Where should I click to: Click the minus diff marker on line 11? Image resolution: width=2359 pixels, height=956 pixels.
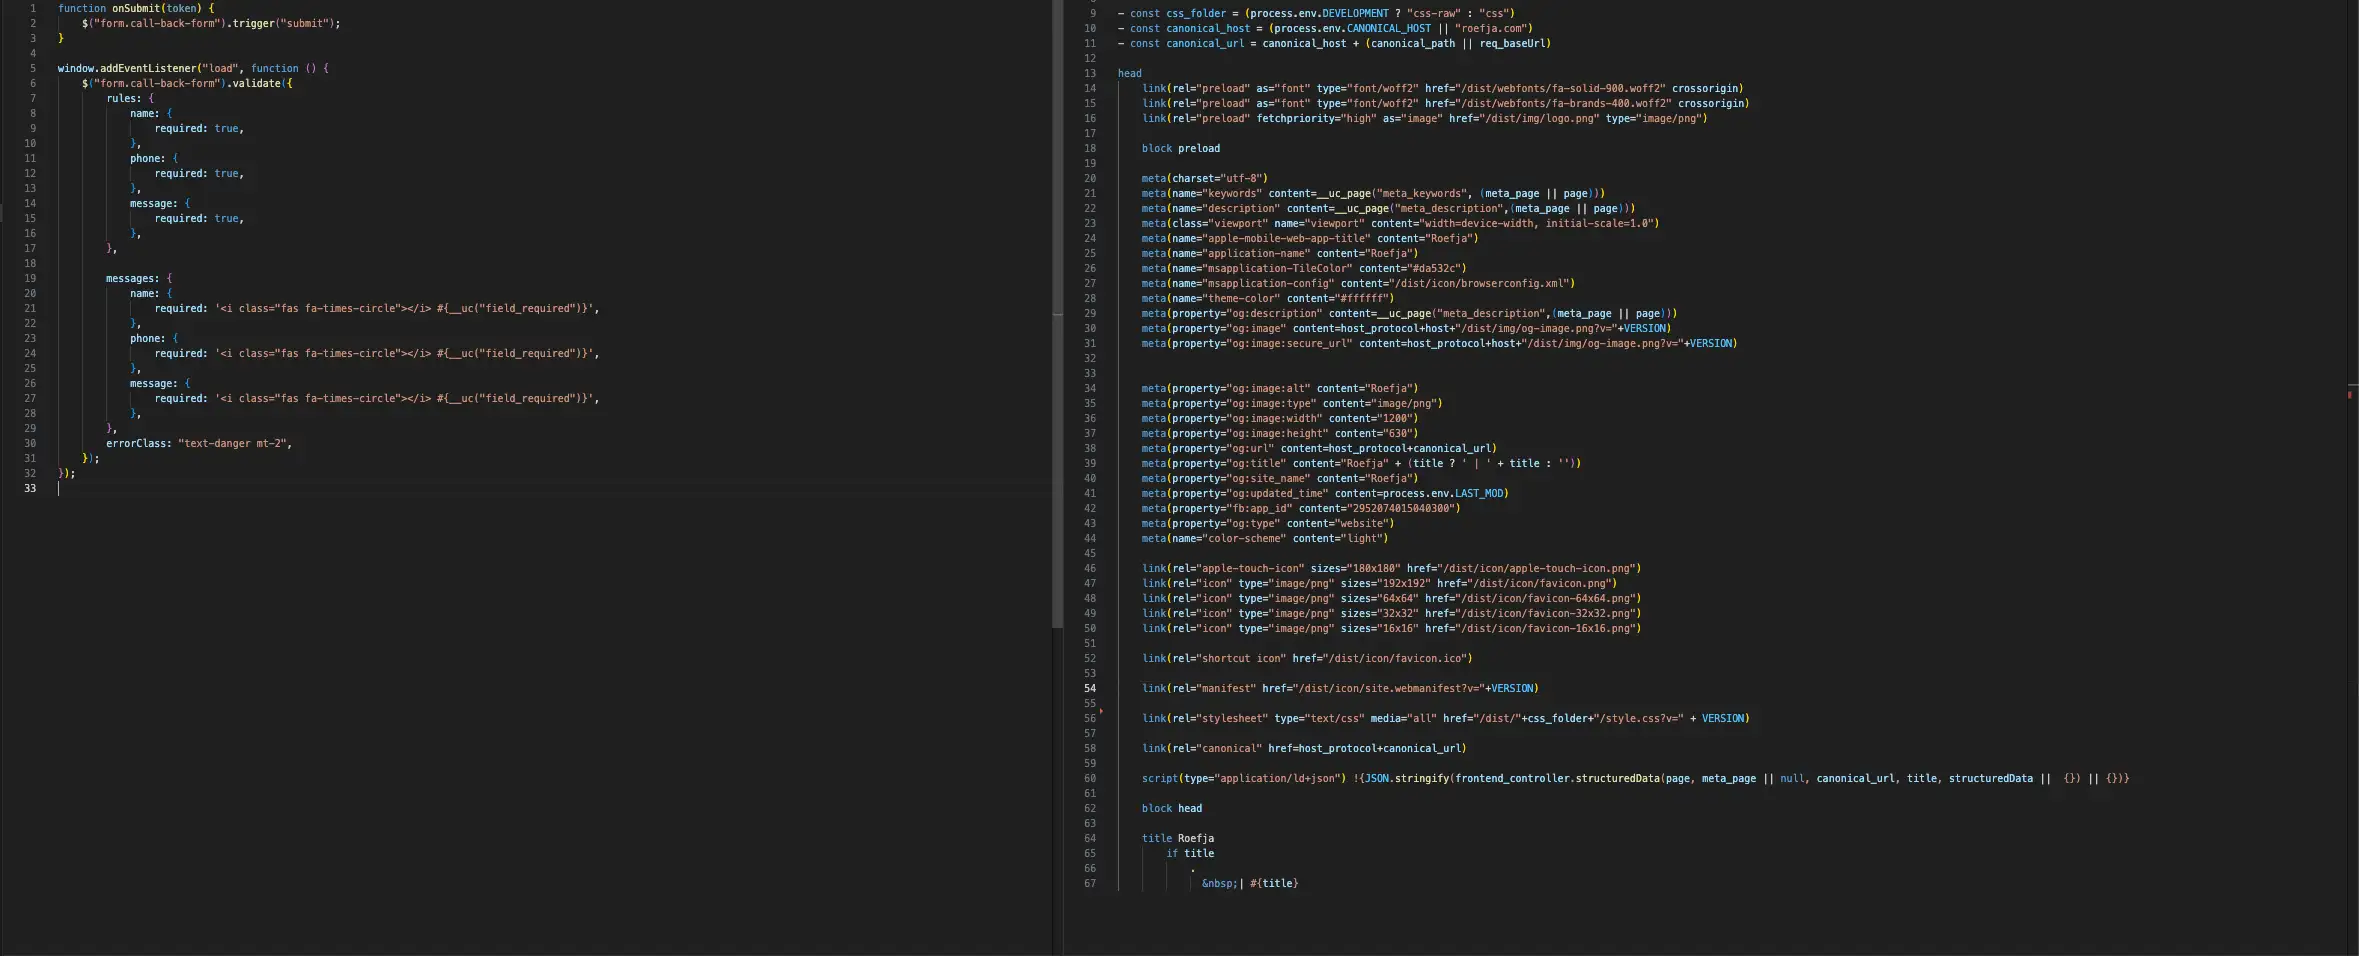tap(1120, 43)
